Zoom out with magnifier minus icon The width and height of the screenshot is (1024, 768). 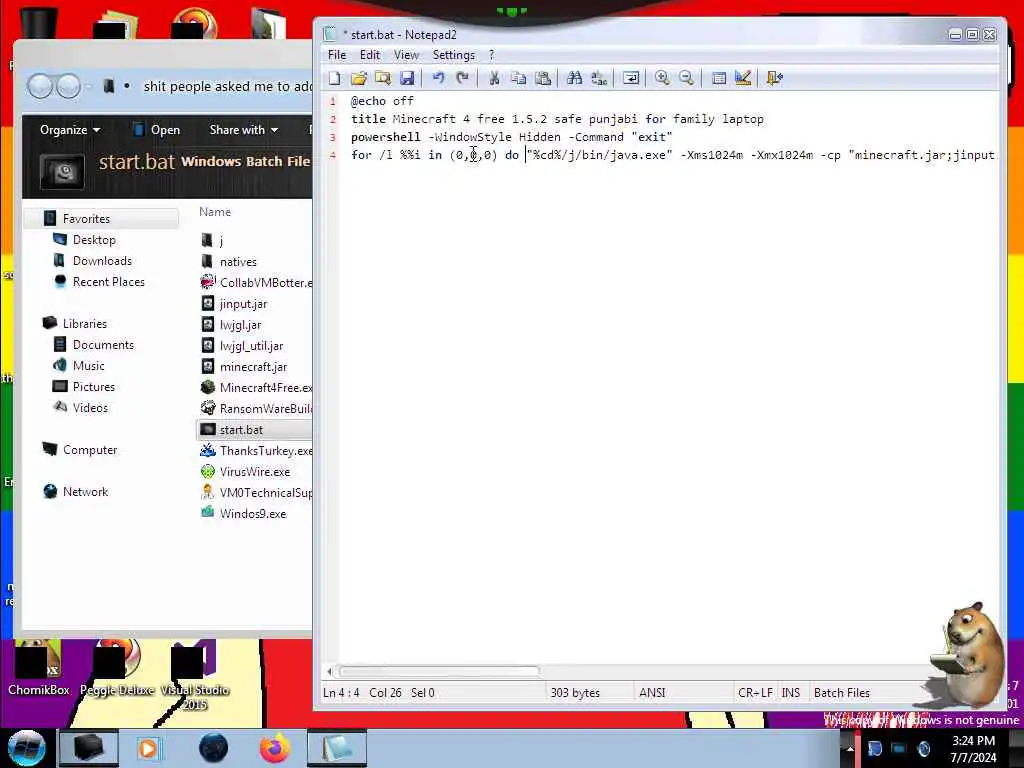686,78
